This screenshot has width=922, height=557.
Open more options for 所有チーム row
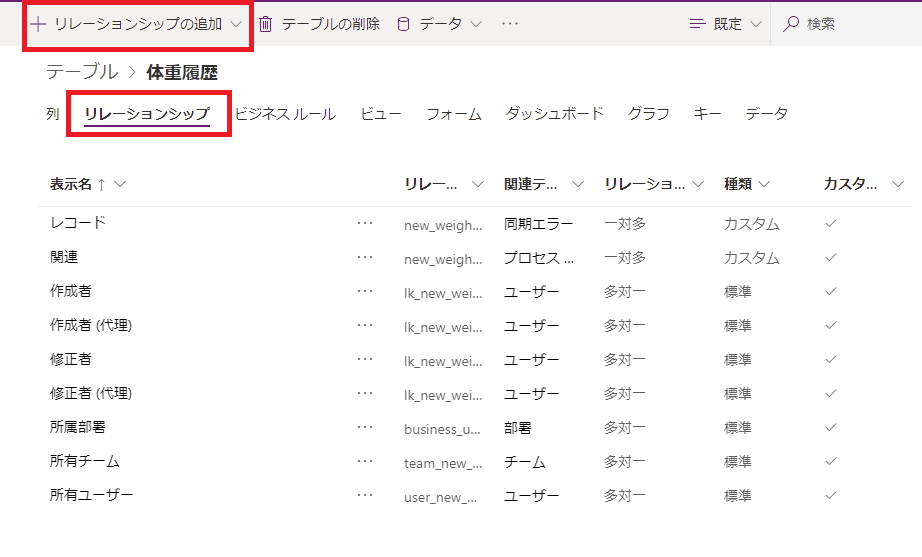pos(365,462)
